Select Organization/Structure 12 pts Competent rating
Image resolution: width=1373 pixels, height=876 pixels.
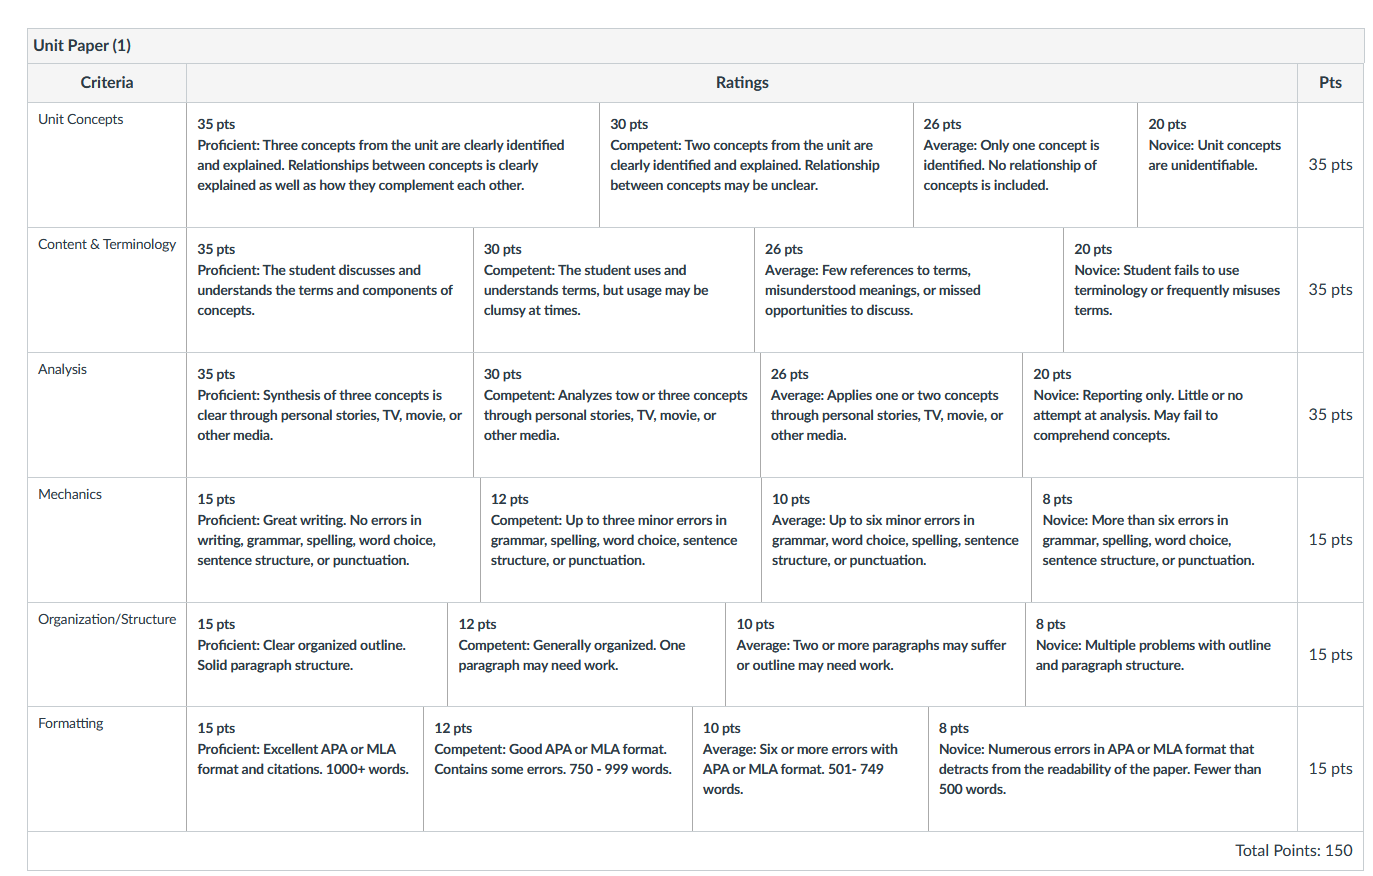587,655
